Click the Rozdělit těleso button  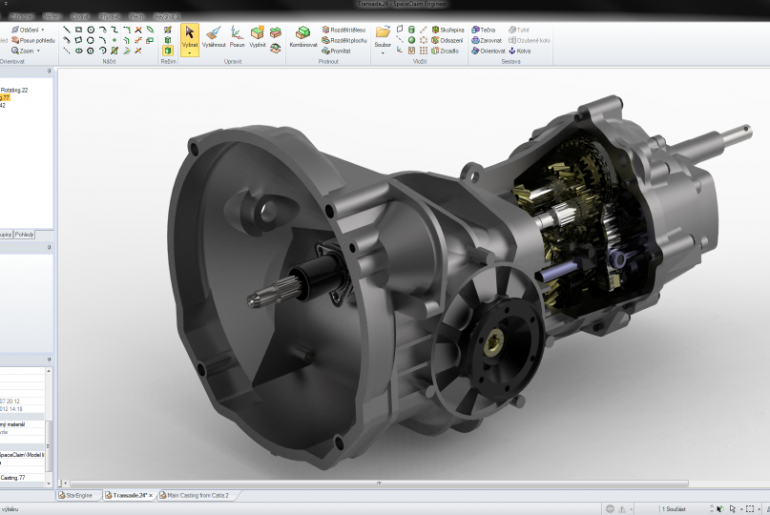point(345,30)
